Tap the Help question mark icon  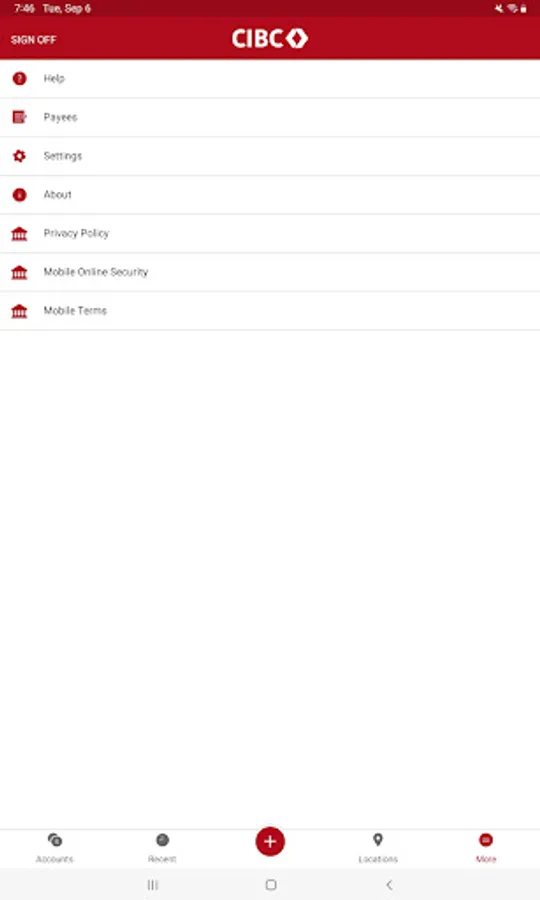click(x=20, y=79)
